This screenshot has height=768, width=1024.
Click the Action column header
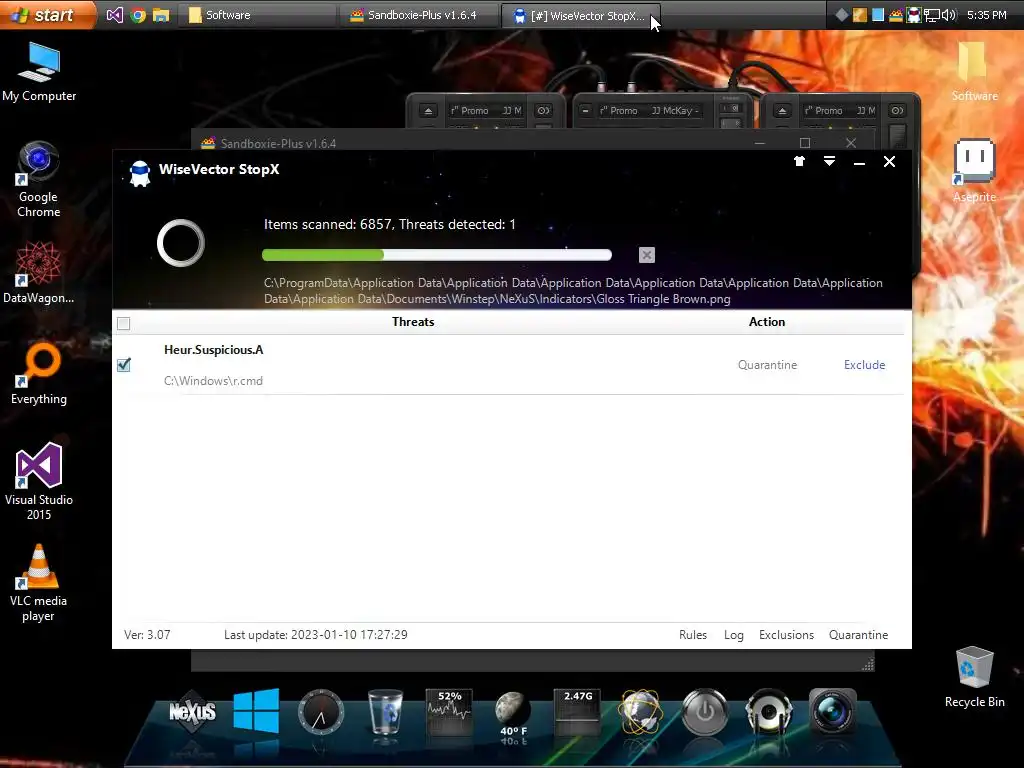767,322
